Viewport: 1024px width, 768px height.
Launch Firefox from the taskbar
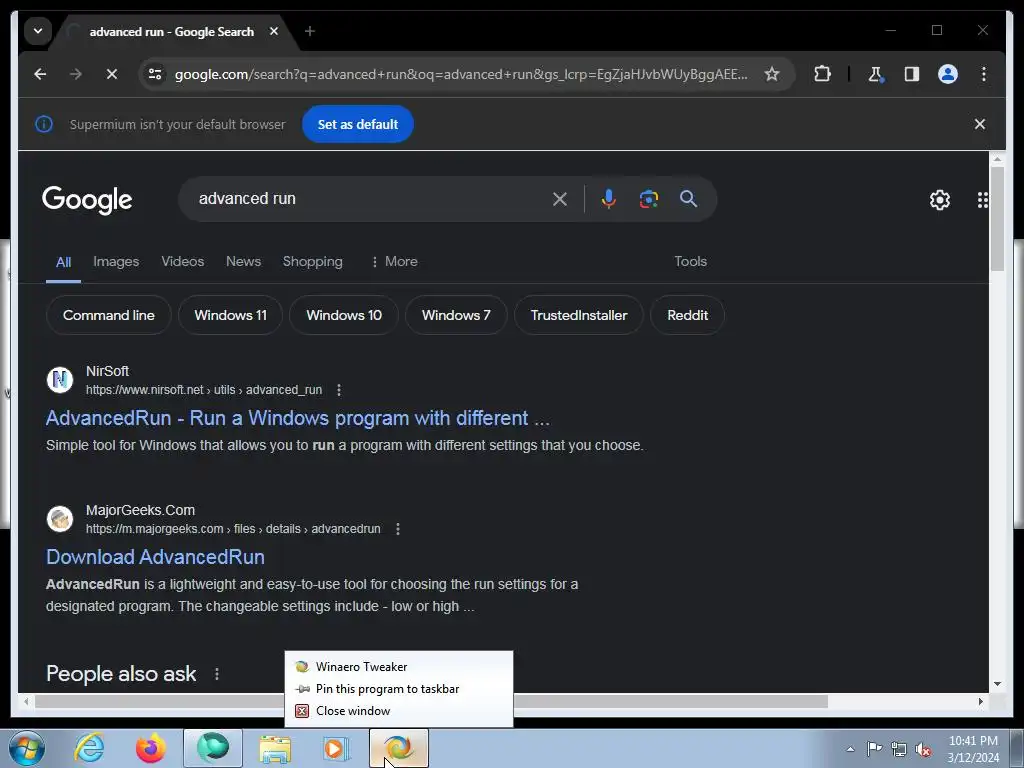click(x=151, y=748)
